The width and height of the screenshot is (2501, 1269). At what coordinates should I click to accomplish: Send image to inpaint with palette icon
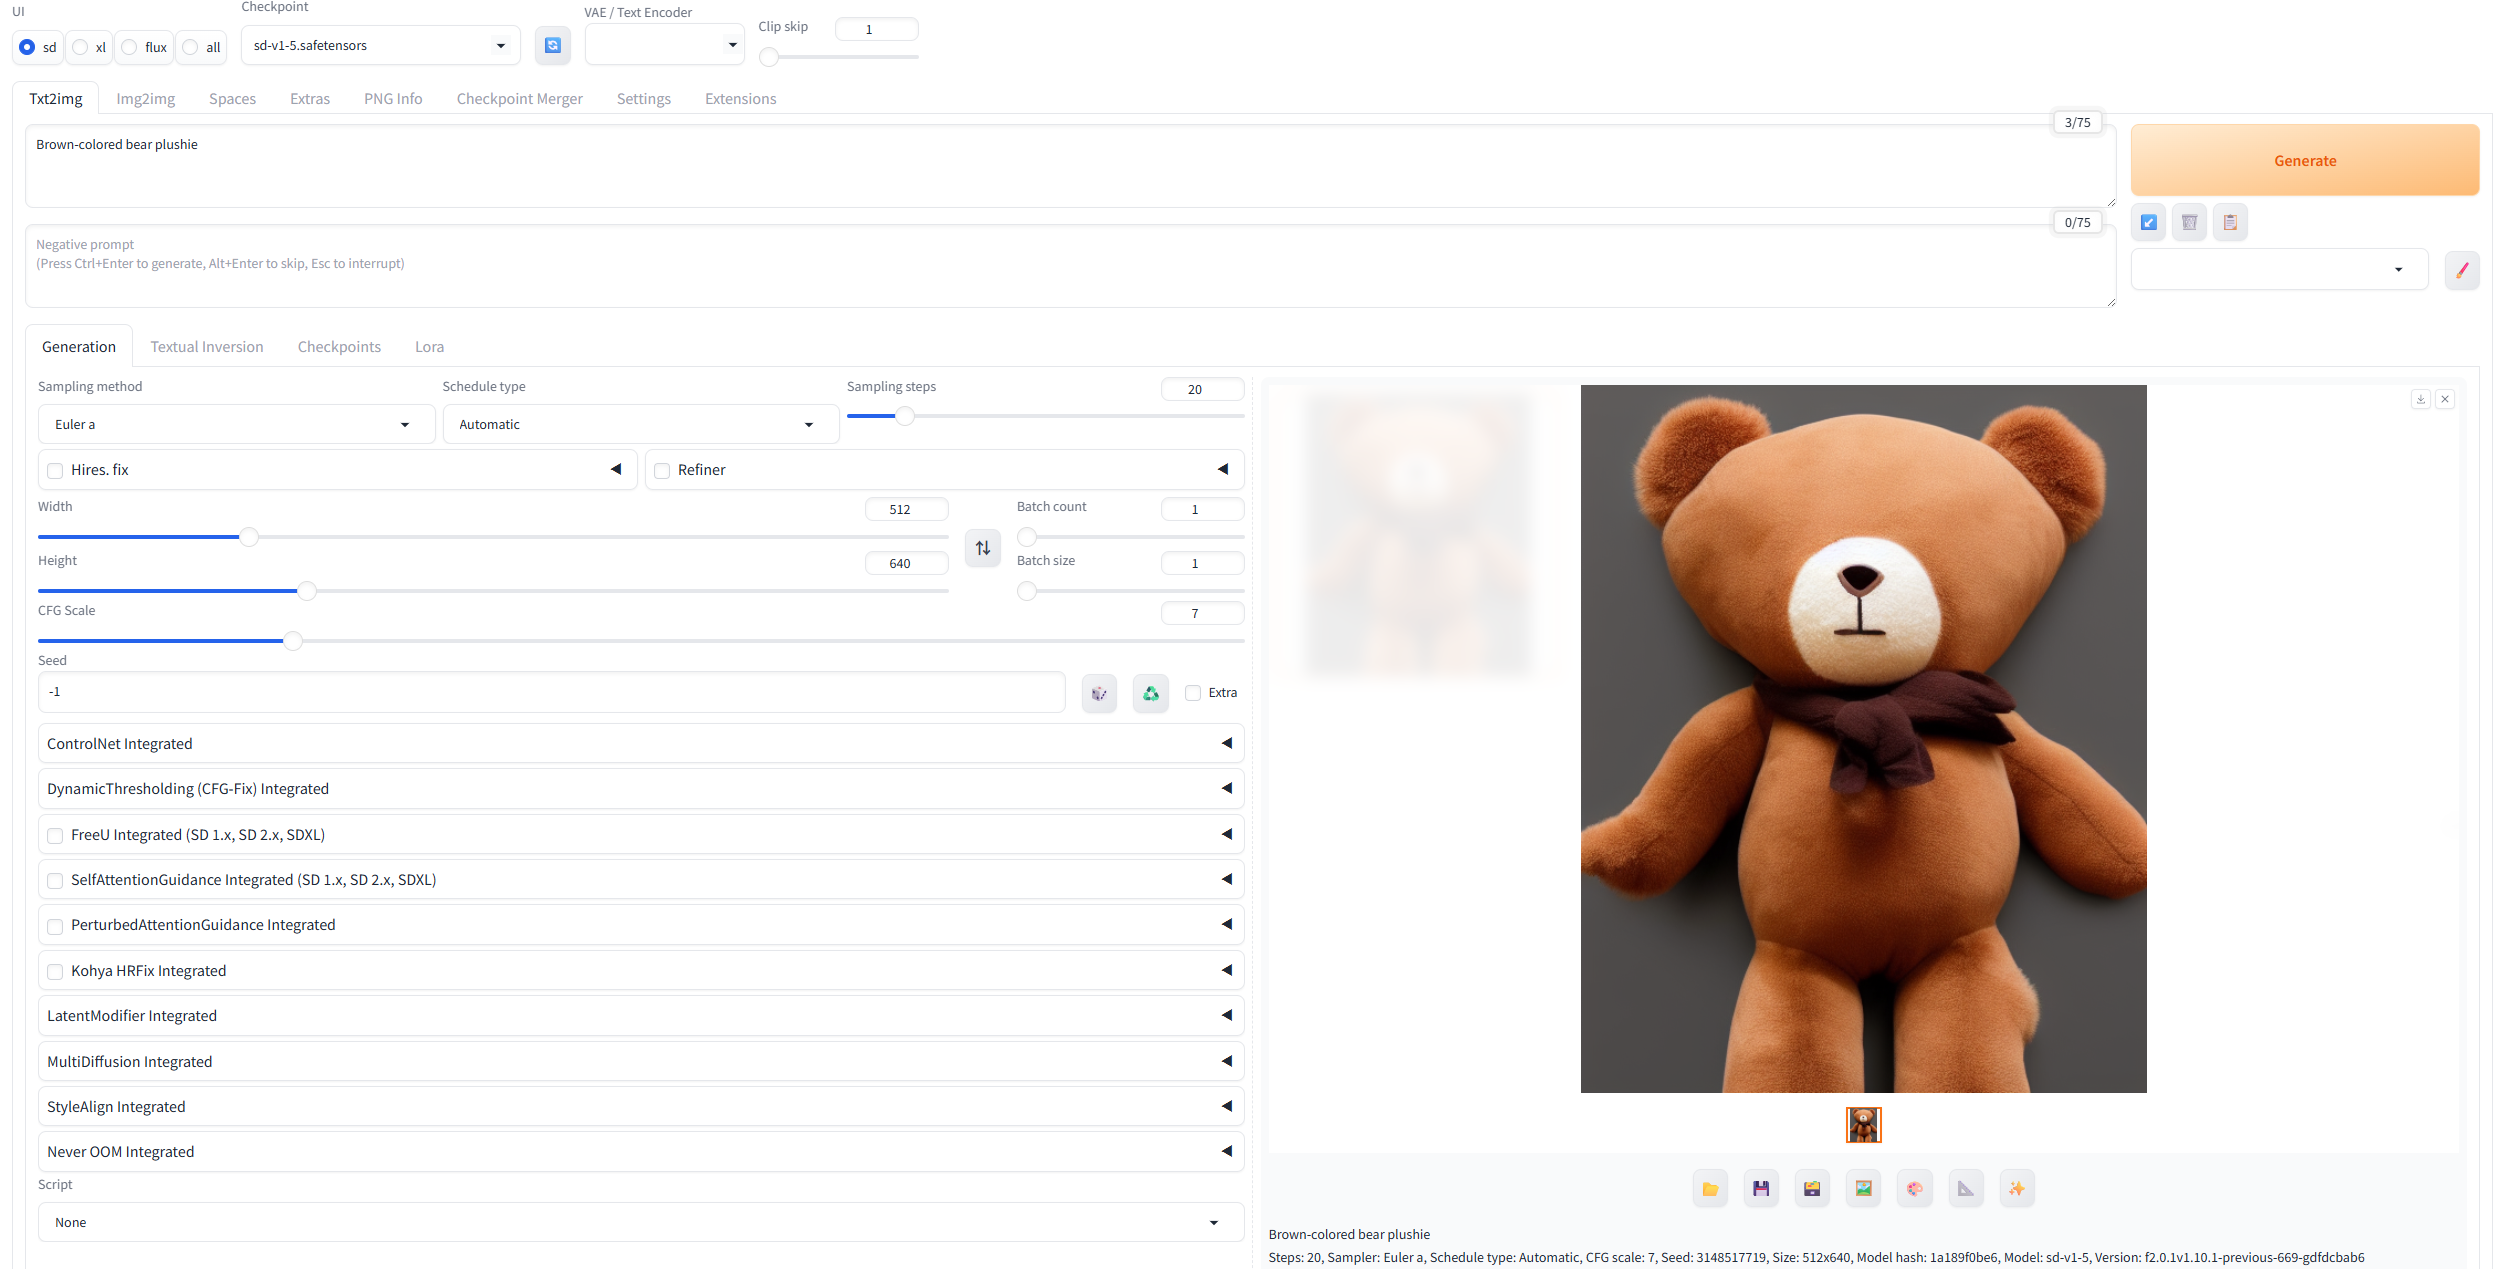point(1914,1188)
